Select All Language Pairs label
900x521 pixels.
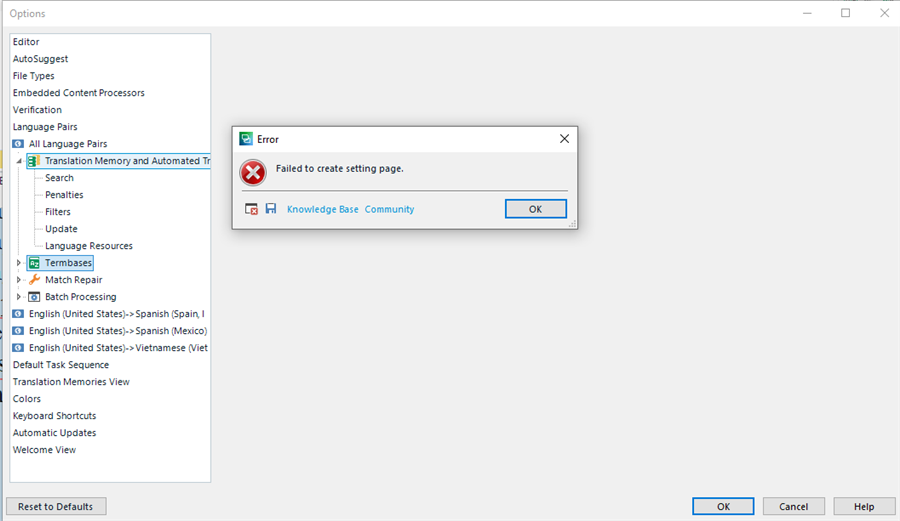coord(68,143)
